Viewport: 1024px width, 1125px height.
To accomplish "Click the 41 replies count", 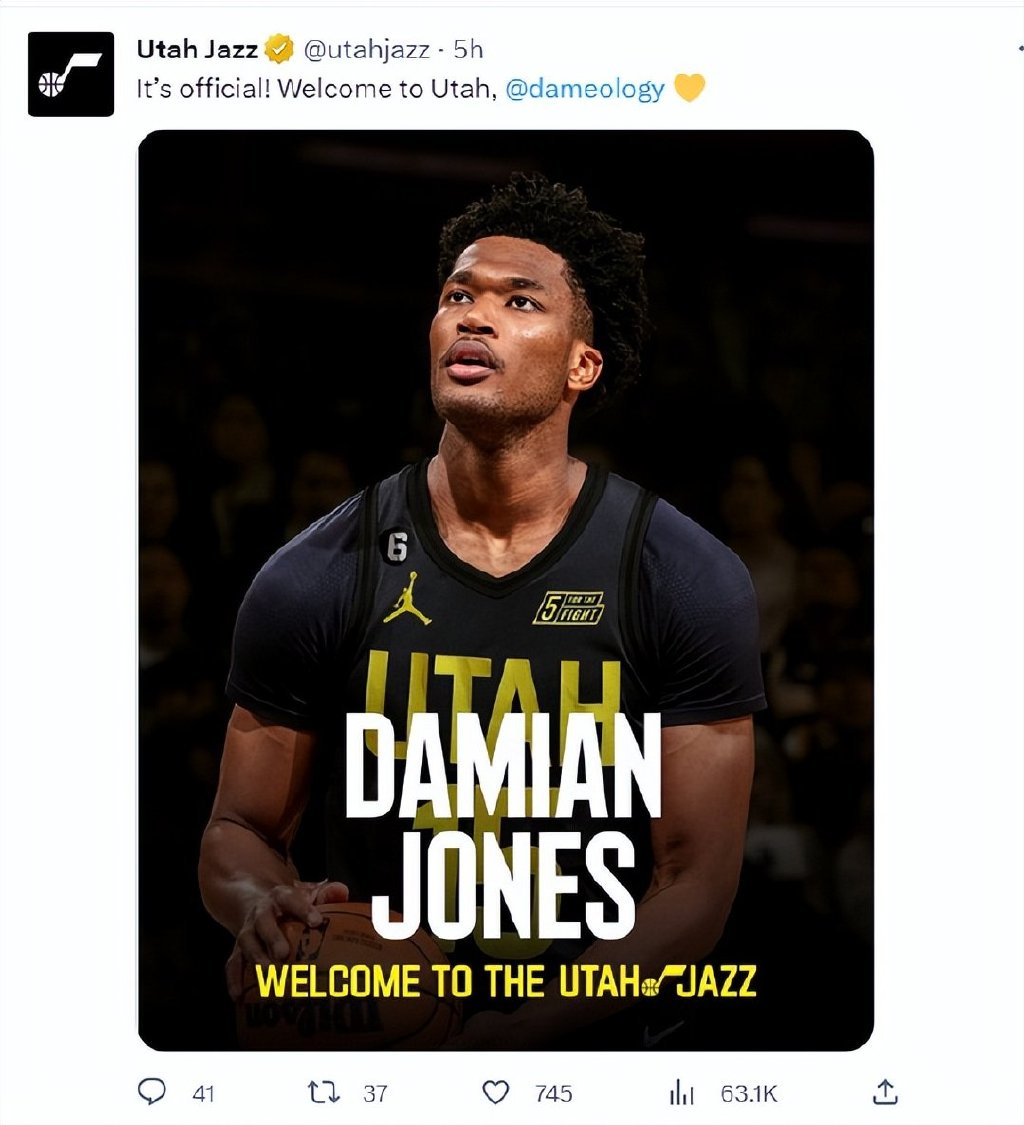I will pyautogui.click(x=203, y=1093).
